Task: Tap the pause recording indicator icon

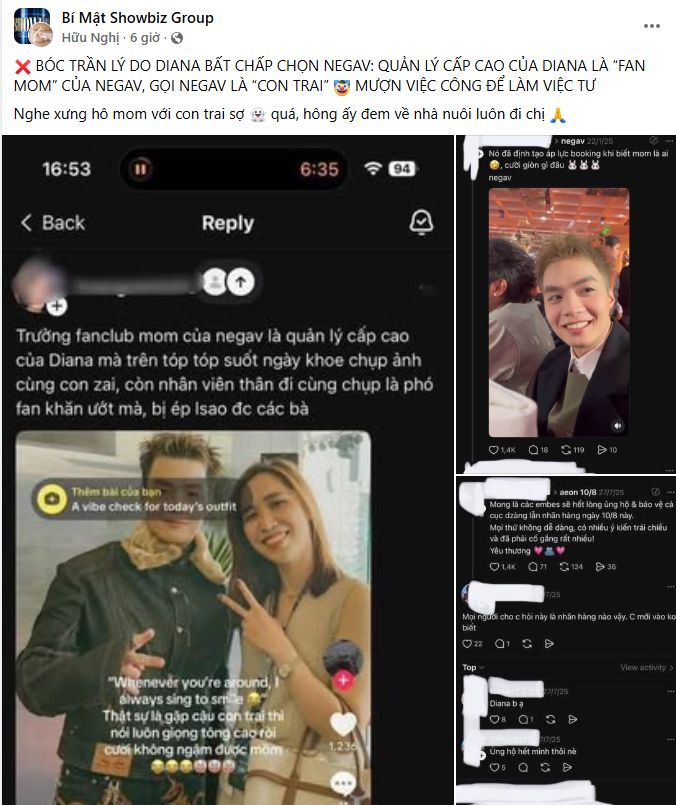Action: (140, 169)
